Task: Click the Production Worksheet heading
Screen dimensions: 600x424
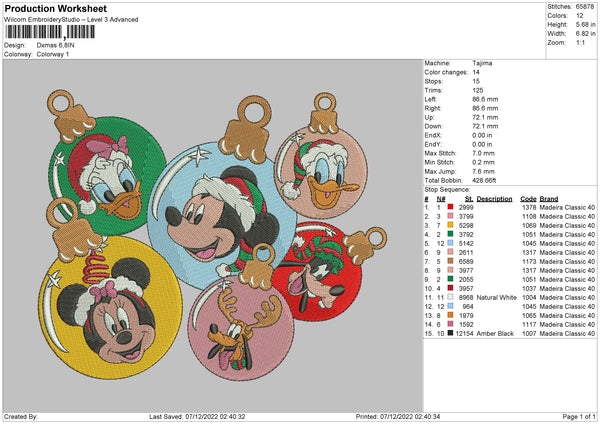Action: coord(56,8)
